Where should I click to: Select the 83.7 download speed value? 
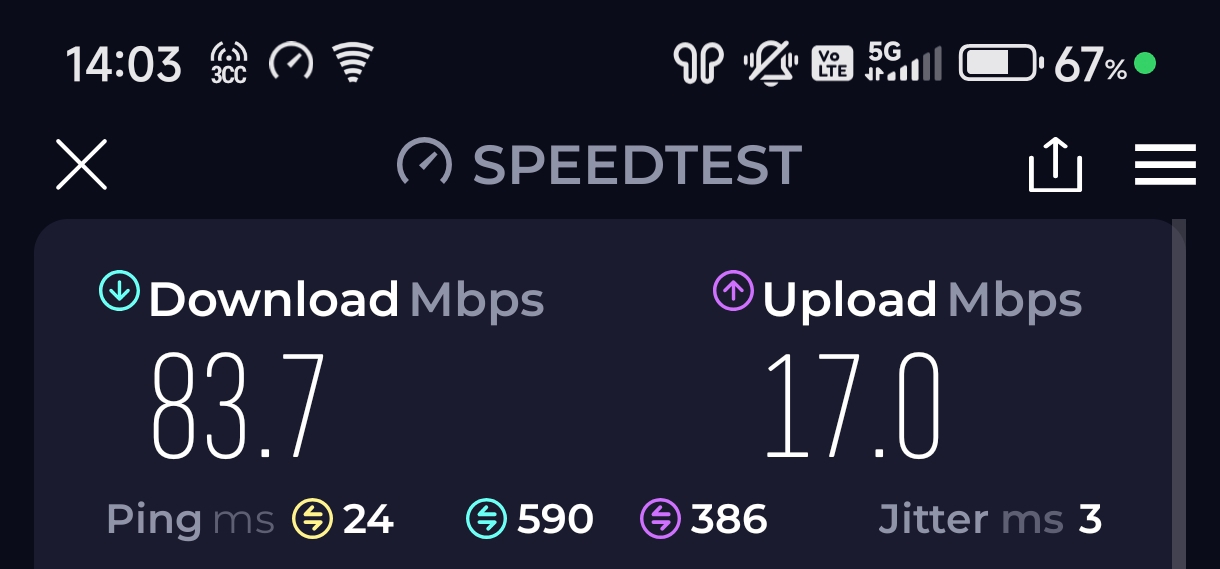point(238,406)
